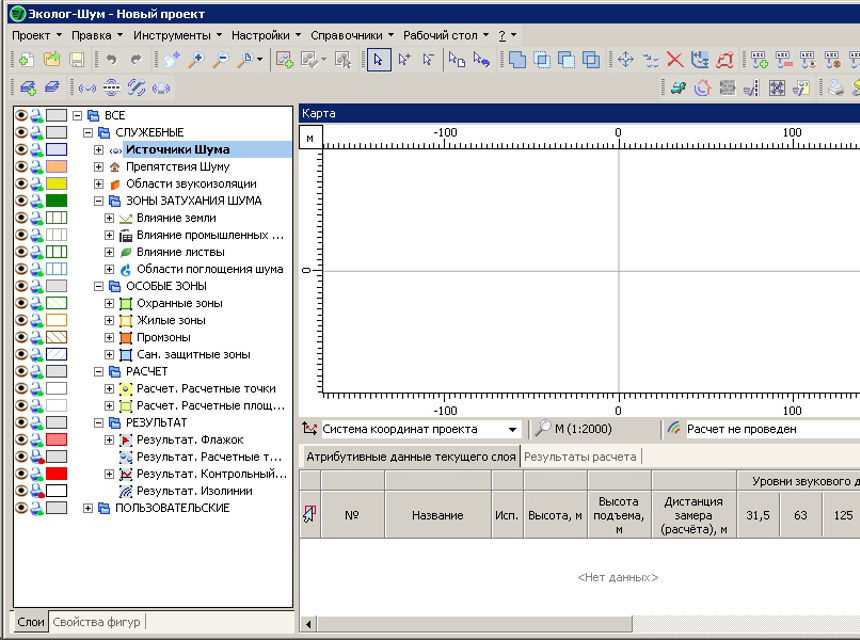Collapse the РАСЧЕТ group
Image resolution: width=860 pixels, height=640 pixels.
[x=99, y=372]
